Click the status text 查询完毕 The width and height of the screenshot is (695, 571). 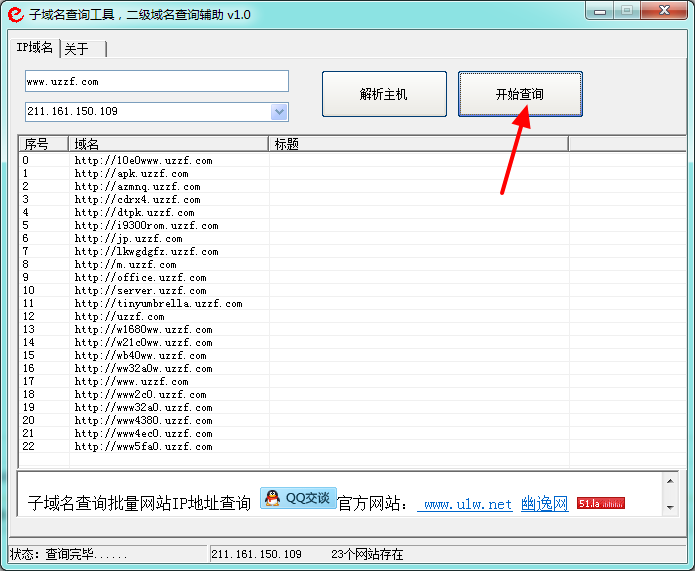point(70,554)
